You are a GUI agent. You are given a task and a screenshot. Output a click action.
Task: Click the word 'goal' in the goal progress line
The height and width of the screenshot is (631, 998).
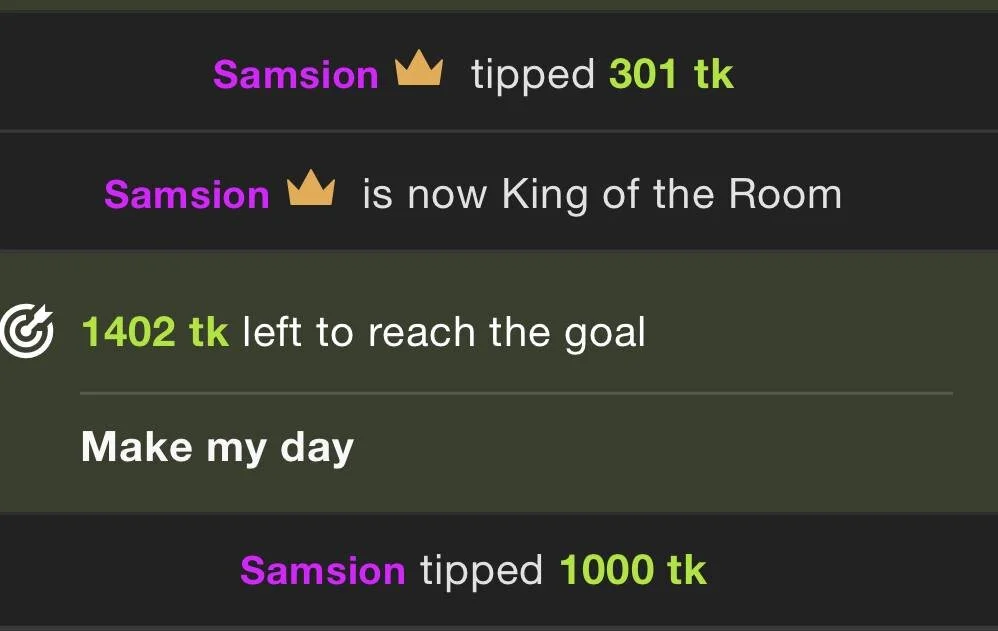pos(605,334)
